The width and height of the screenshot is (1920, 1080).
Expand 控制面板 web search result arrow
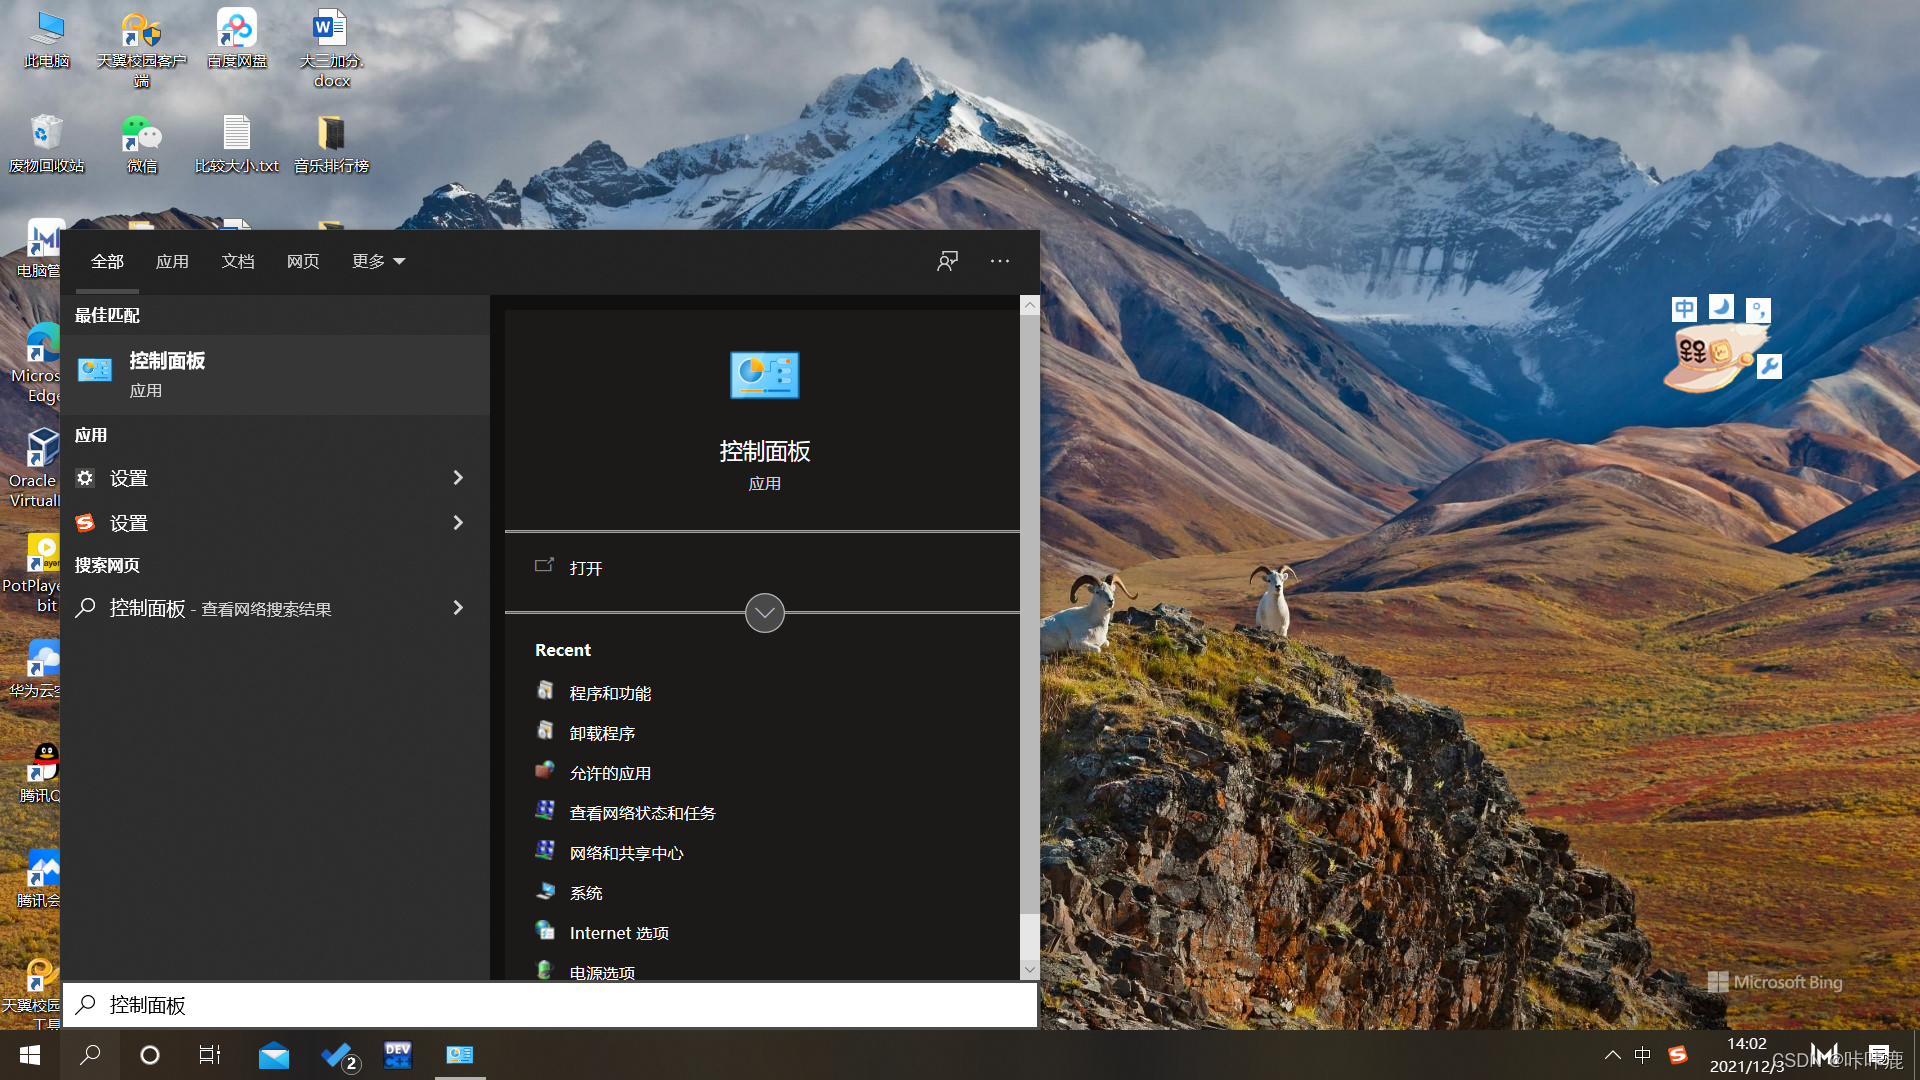[458, 608]
